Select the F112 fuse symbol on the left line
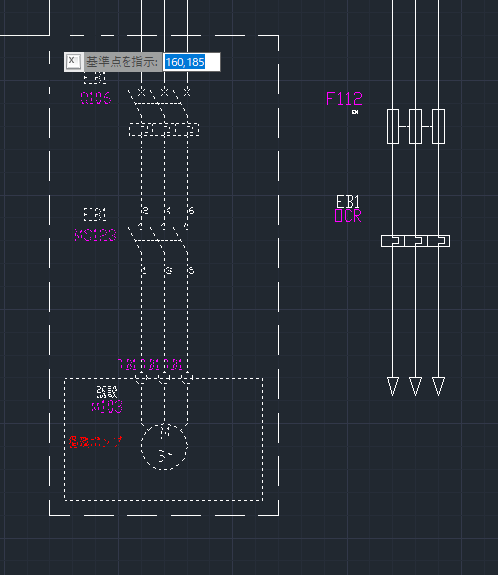 393,126
